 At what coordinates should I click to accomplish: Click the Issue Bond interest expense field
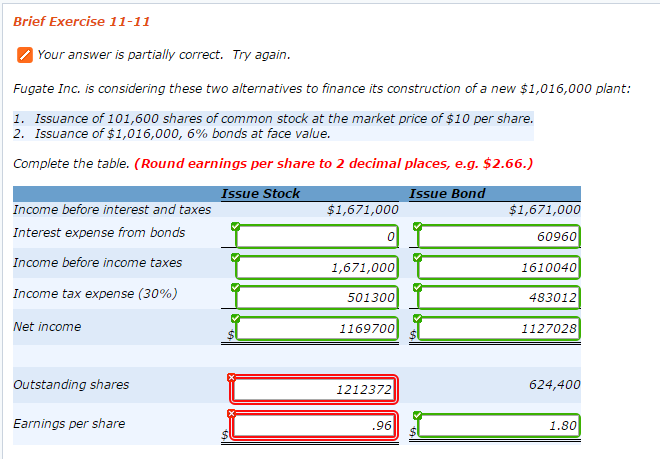tap(499, 236)
